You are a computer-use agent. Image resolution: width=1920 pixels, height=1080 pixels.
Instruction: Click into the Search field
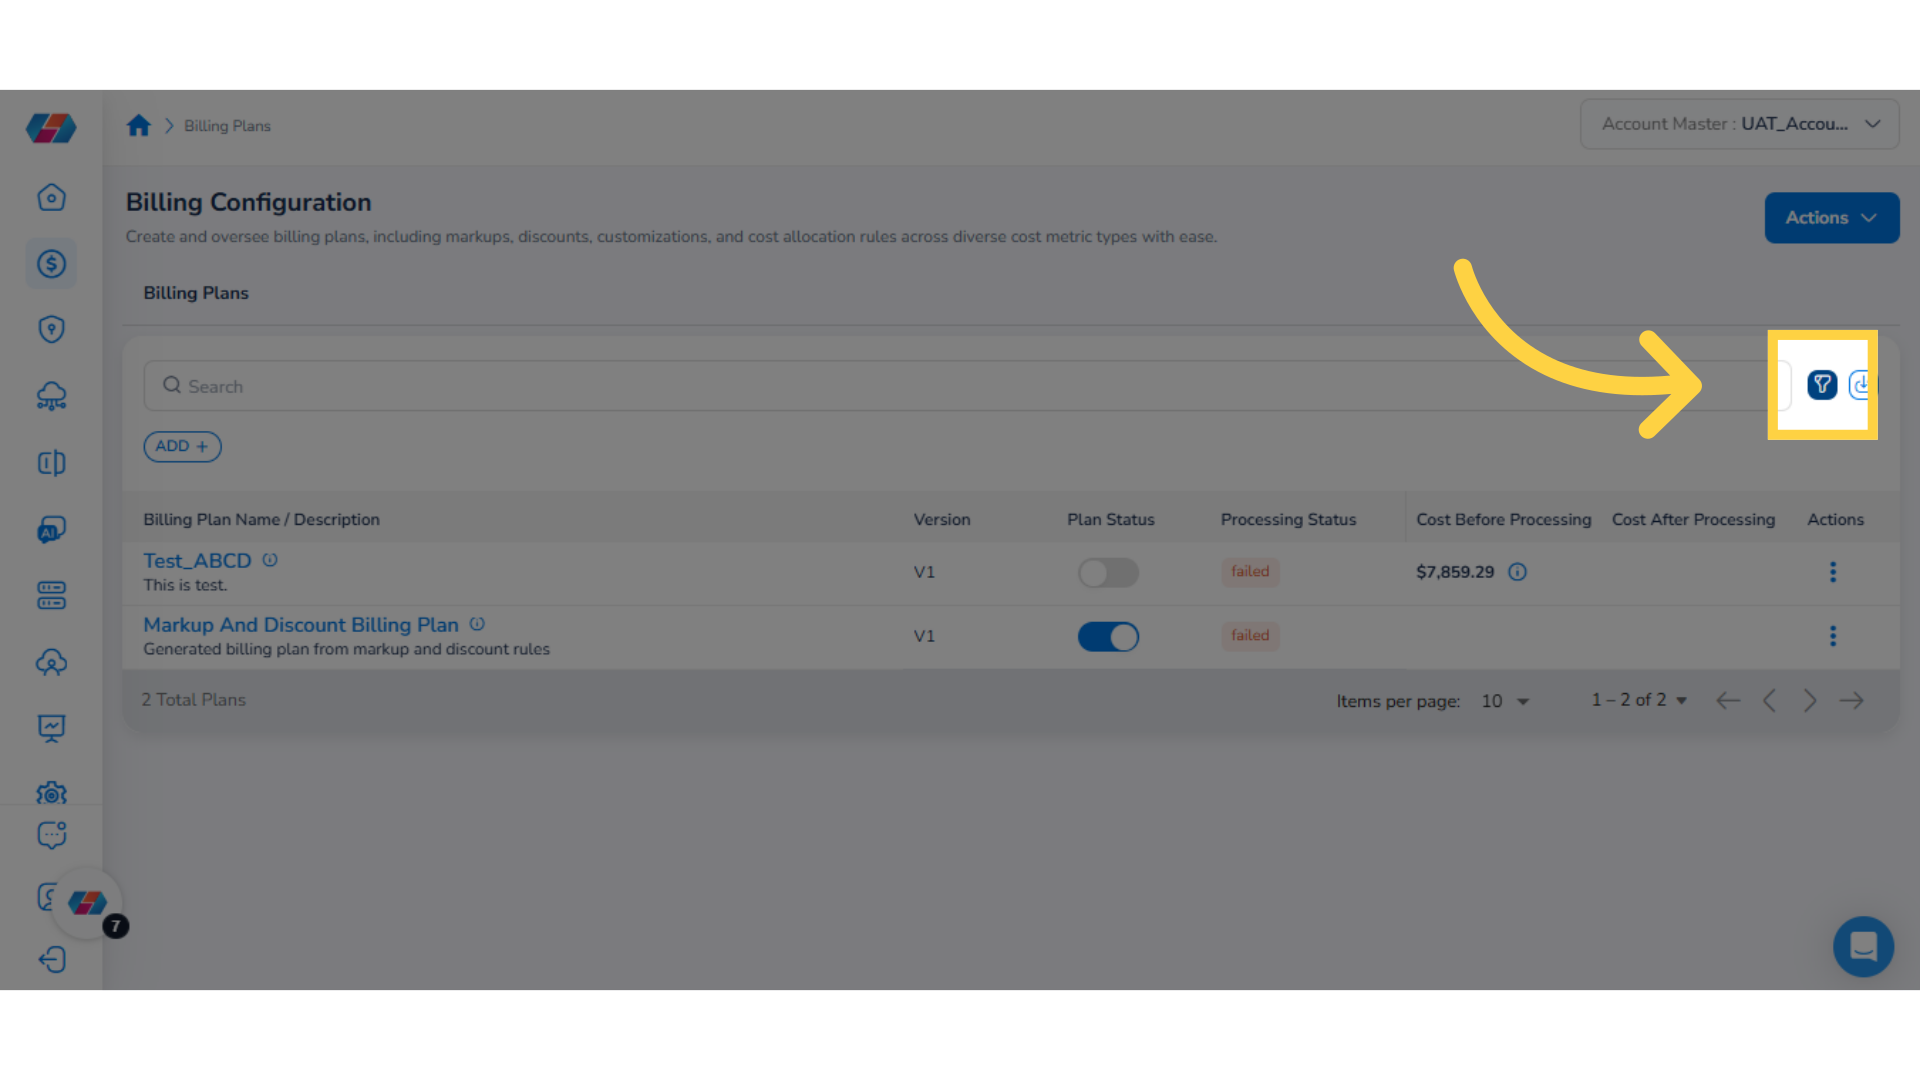[x=966, y=386]
